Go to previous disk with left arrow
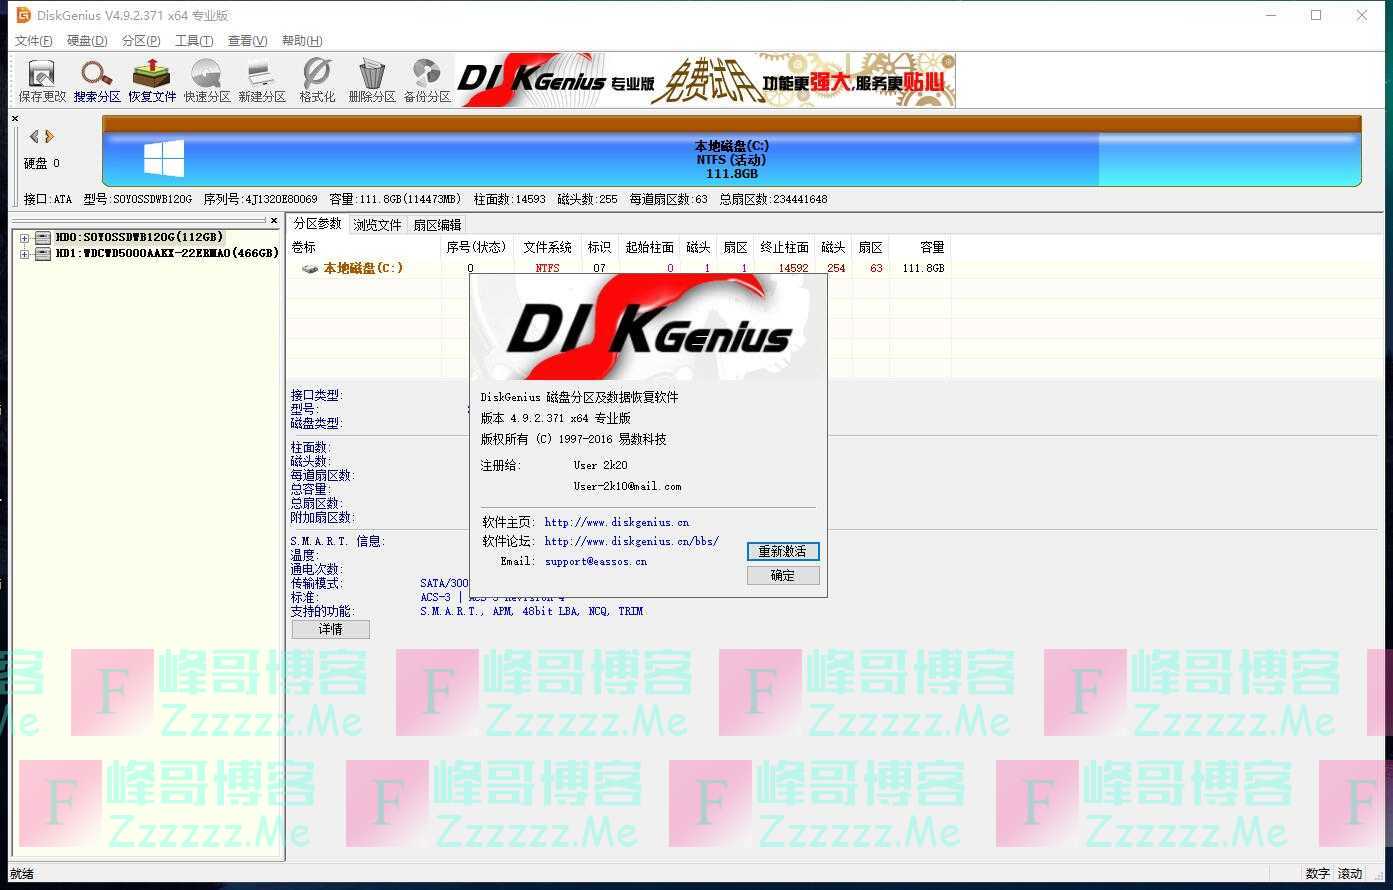This screenshot has width=1393, height=890. coord(34,136)
